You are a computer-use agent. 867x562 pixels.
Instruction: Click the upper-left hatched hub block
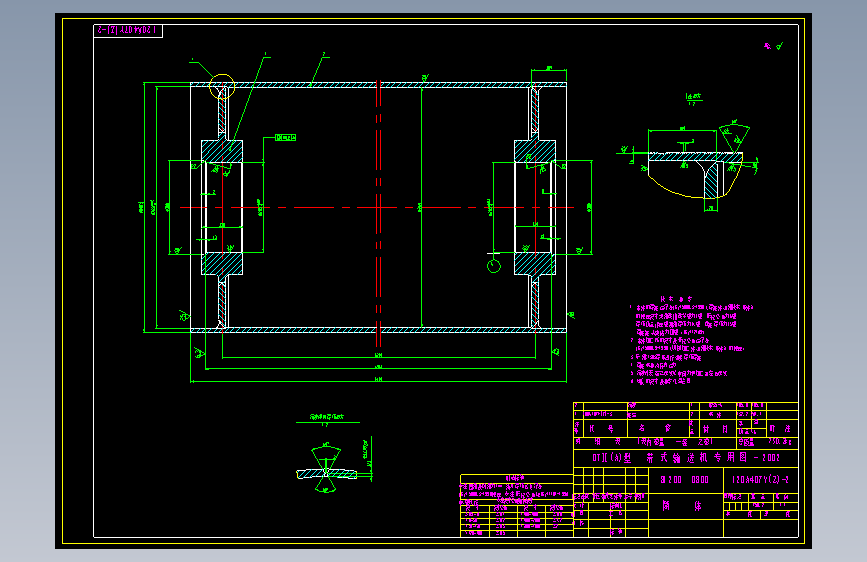coord(222,150)
